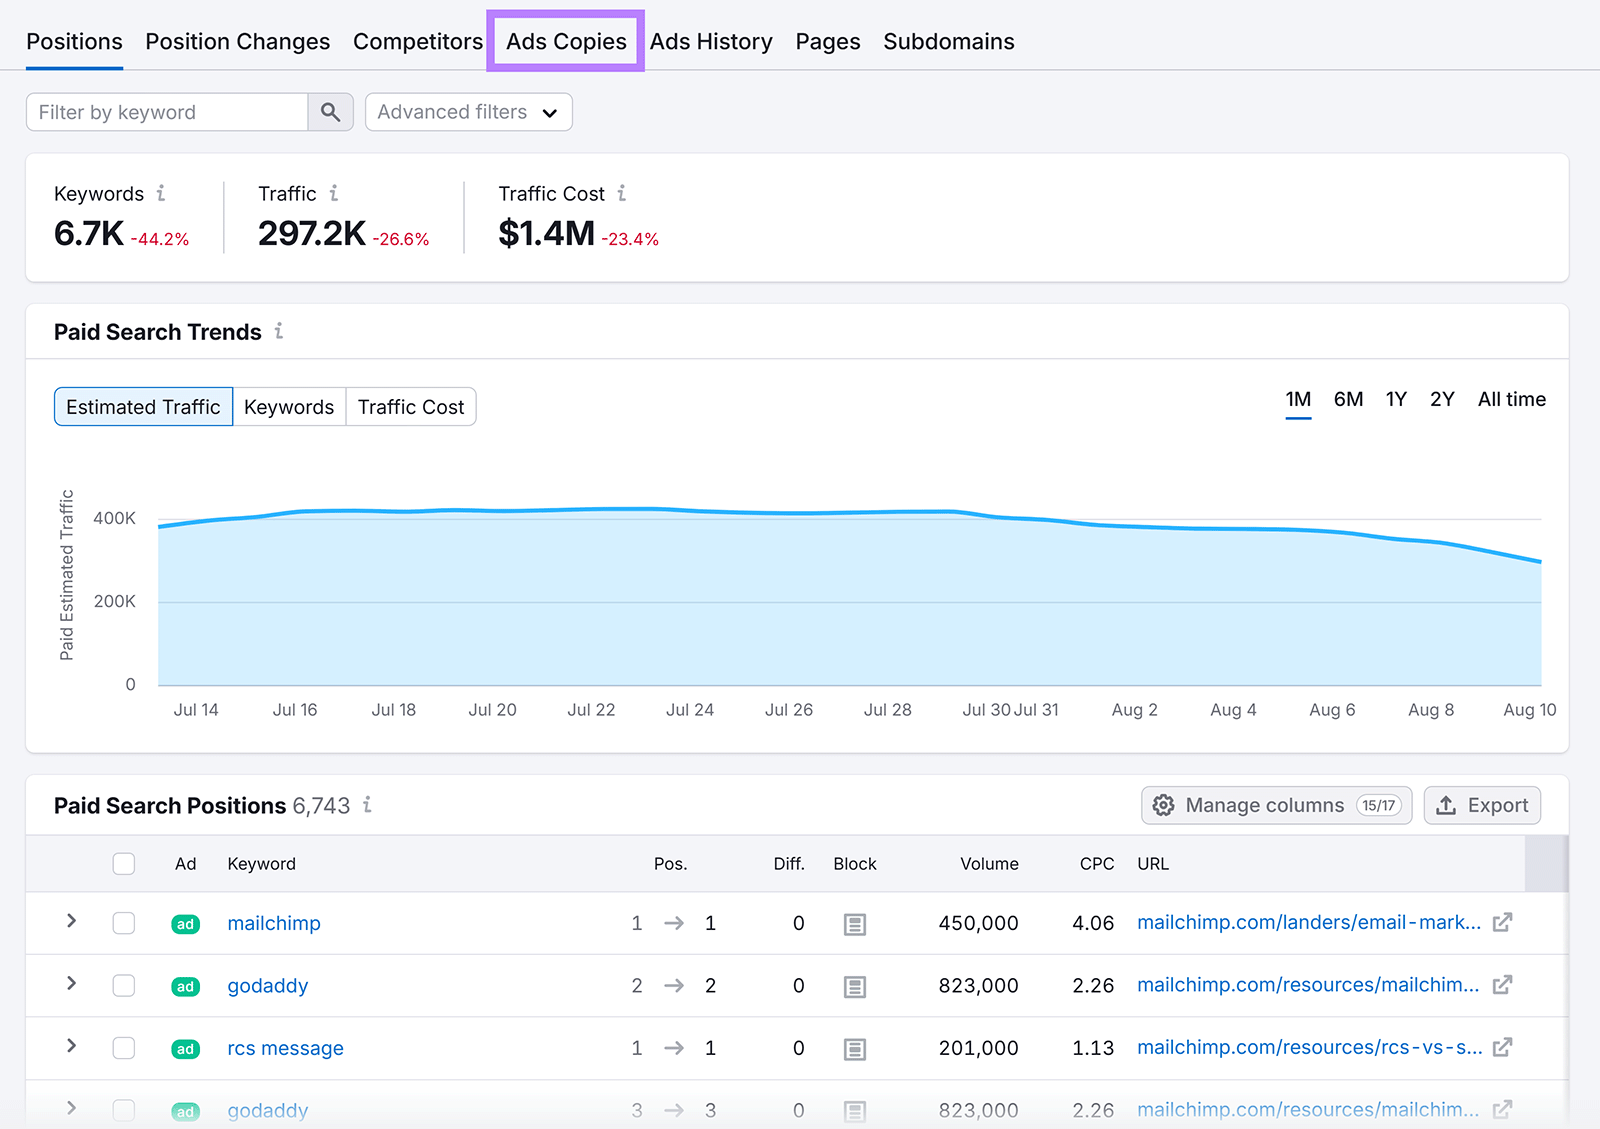Click the Keywords metric info icon
This screenshot has height=1129, width=1600.
coord(163,193)
